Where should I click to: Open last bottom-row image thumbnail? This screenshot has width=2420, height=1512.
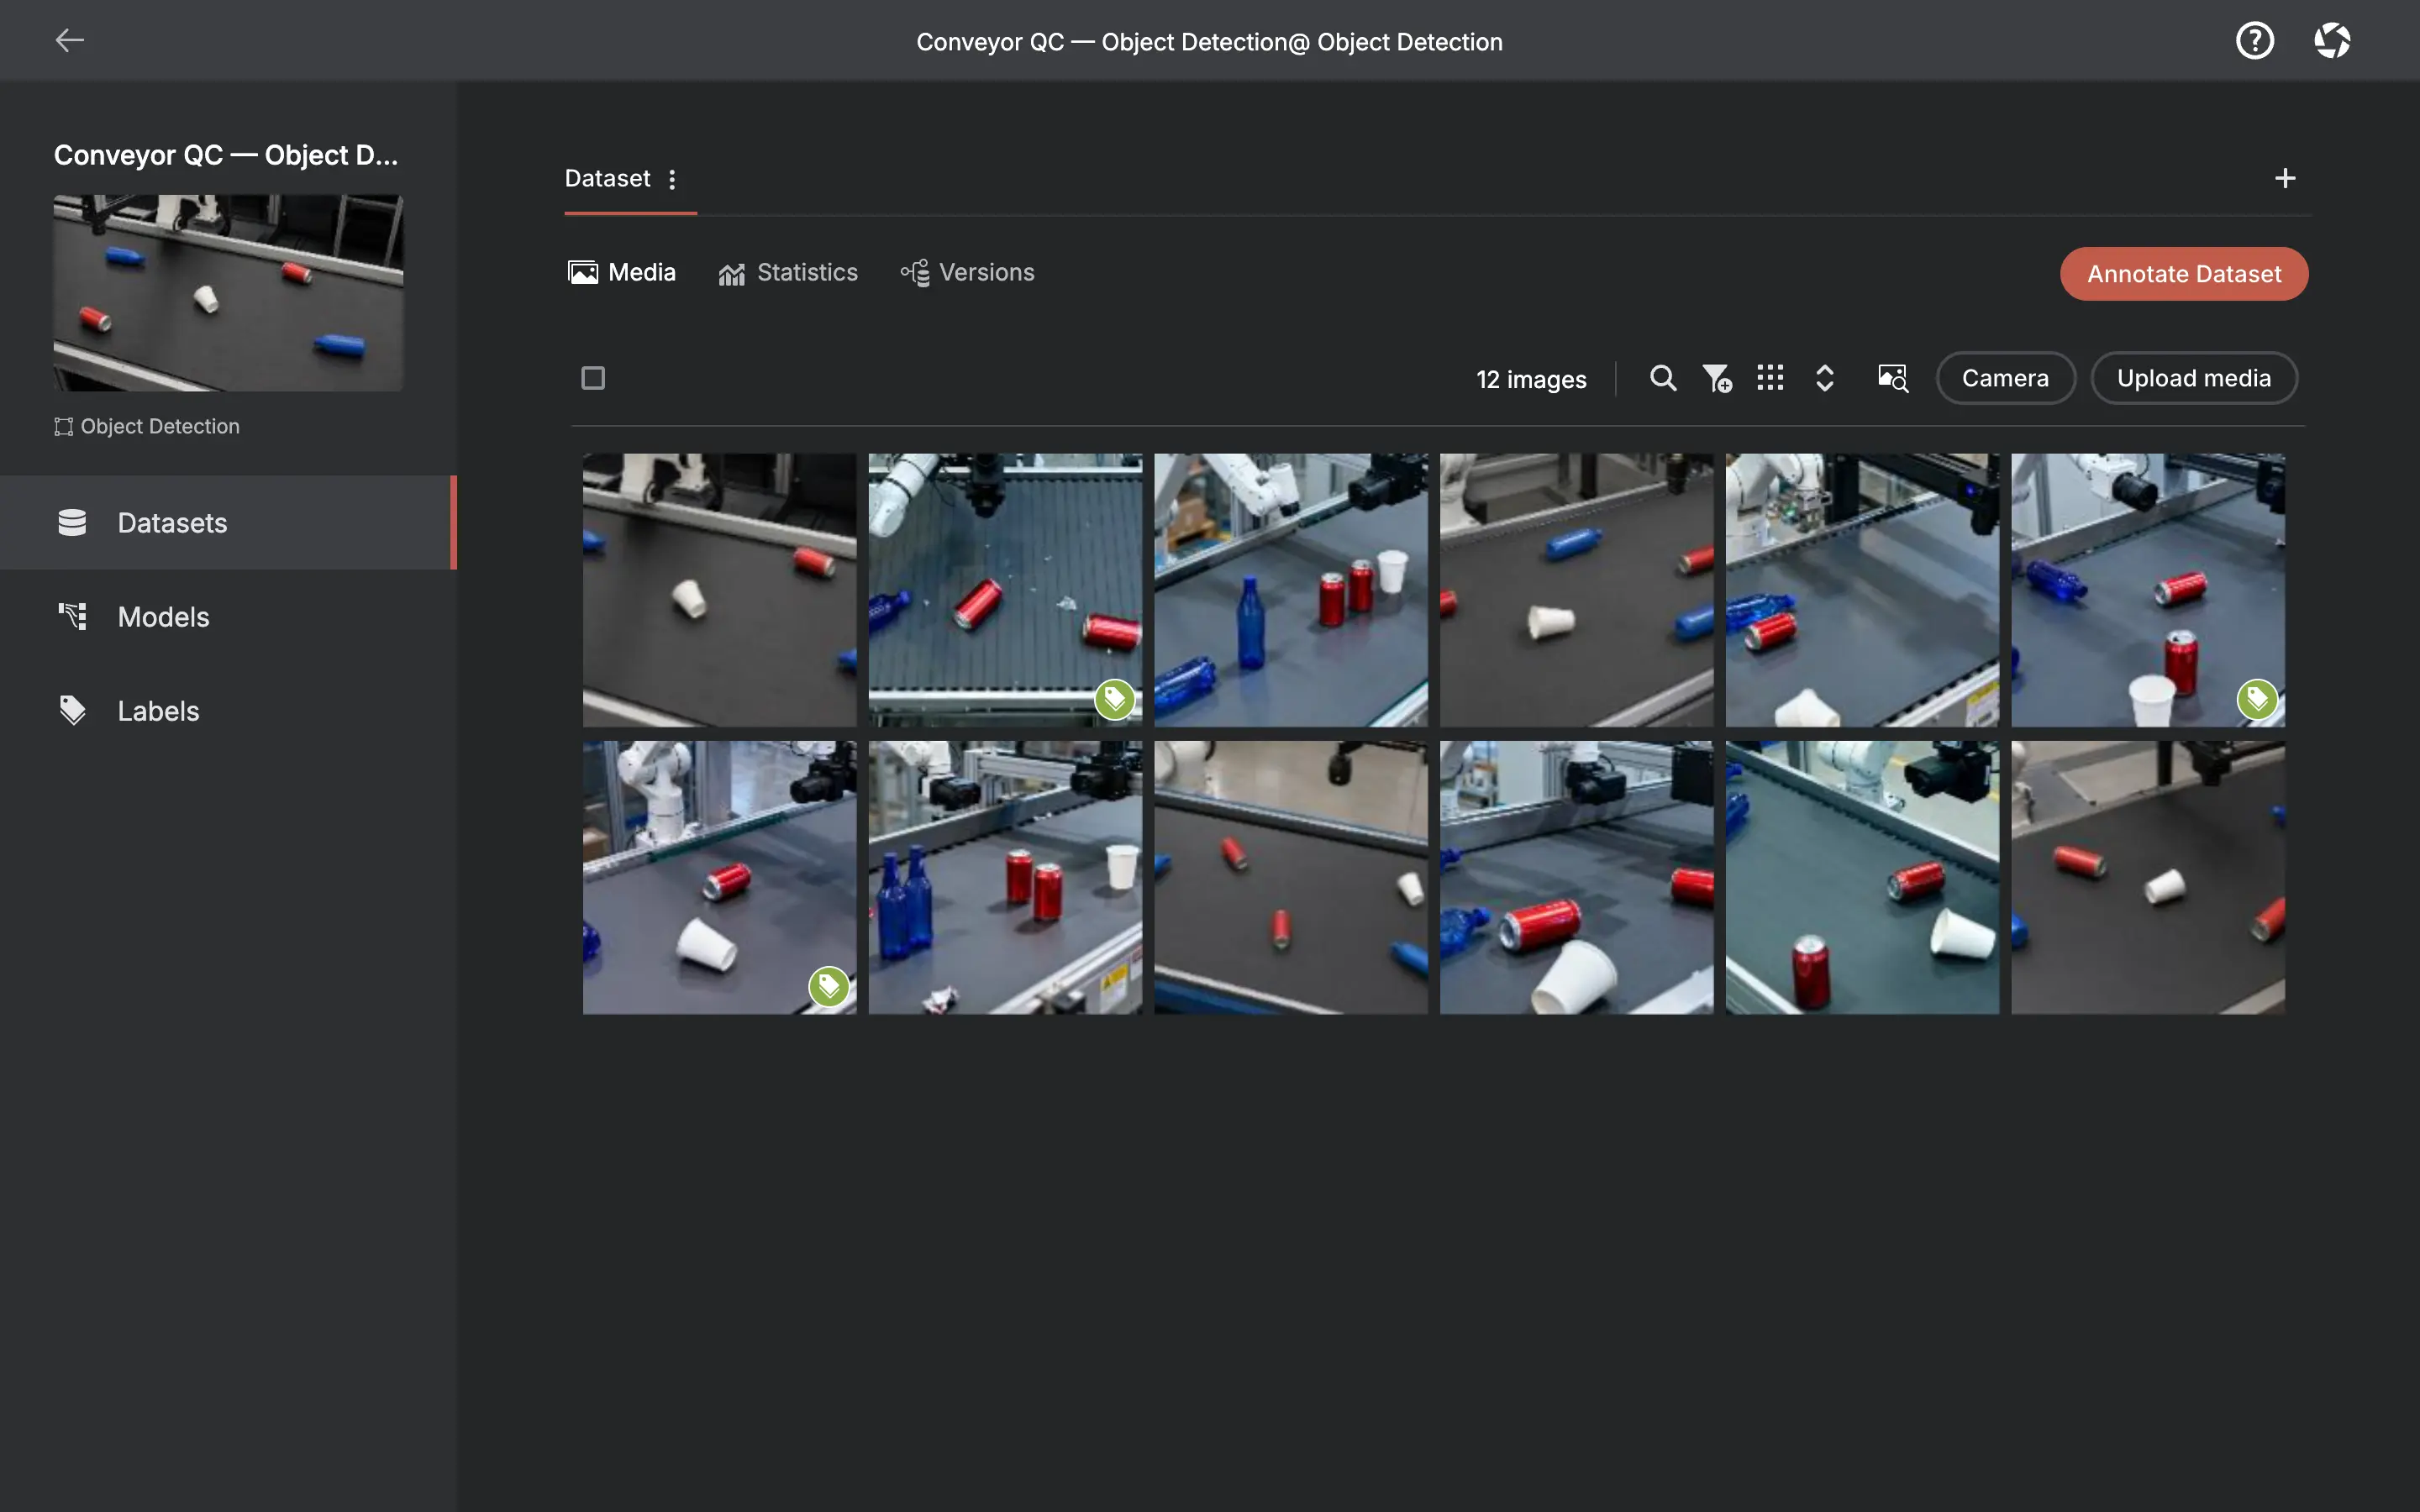(x=2148, y=878)
